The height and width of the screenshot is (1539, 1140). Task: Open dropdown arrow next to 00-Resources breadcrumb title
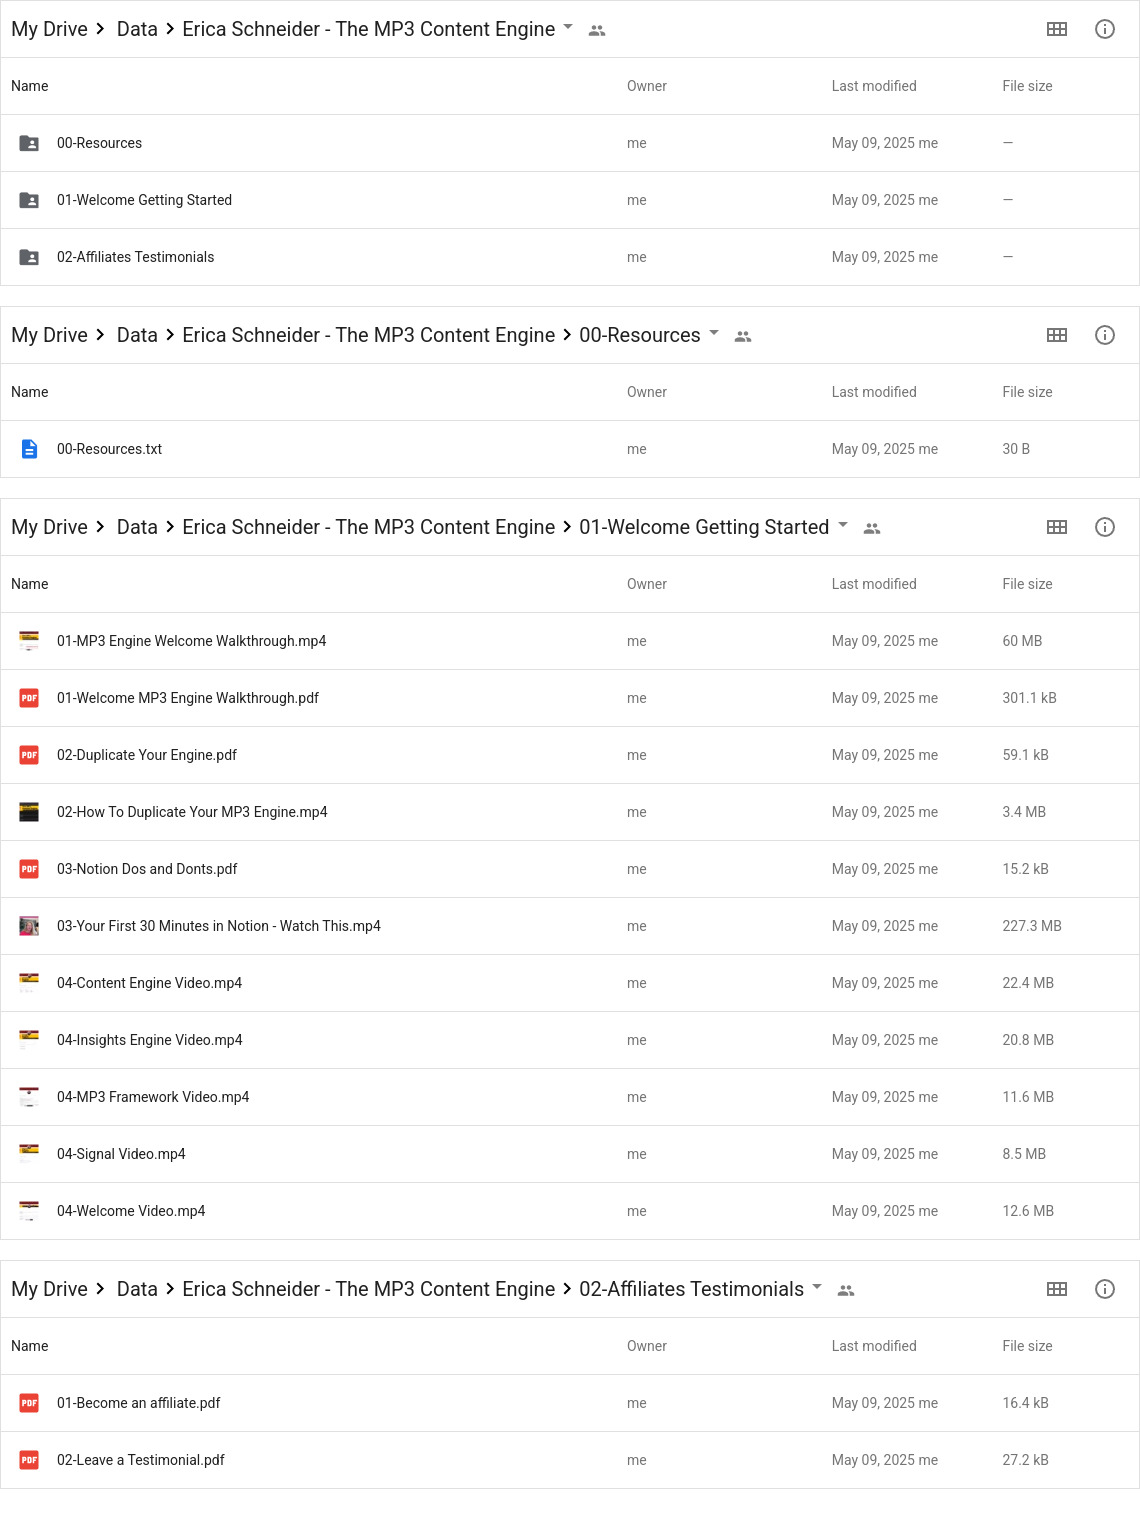(714, 332)
